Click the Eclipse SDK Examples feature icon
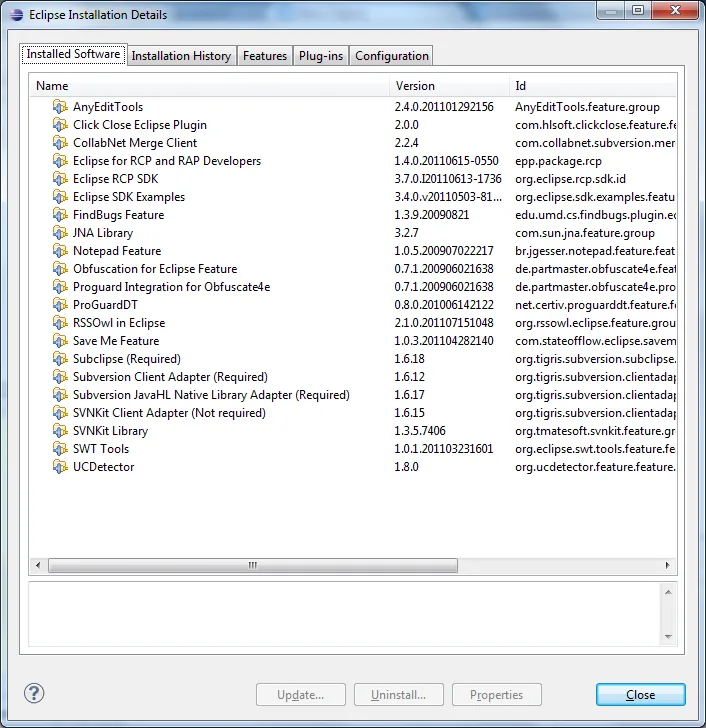This screenshot has height=728, width=706. pyautogui.click(x=59, y=197)
